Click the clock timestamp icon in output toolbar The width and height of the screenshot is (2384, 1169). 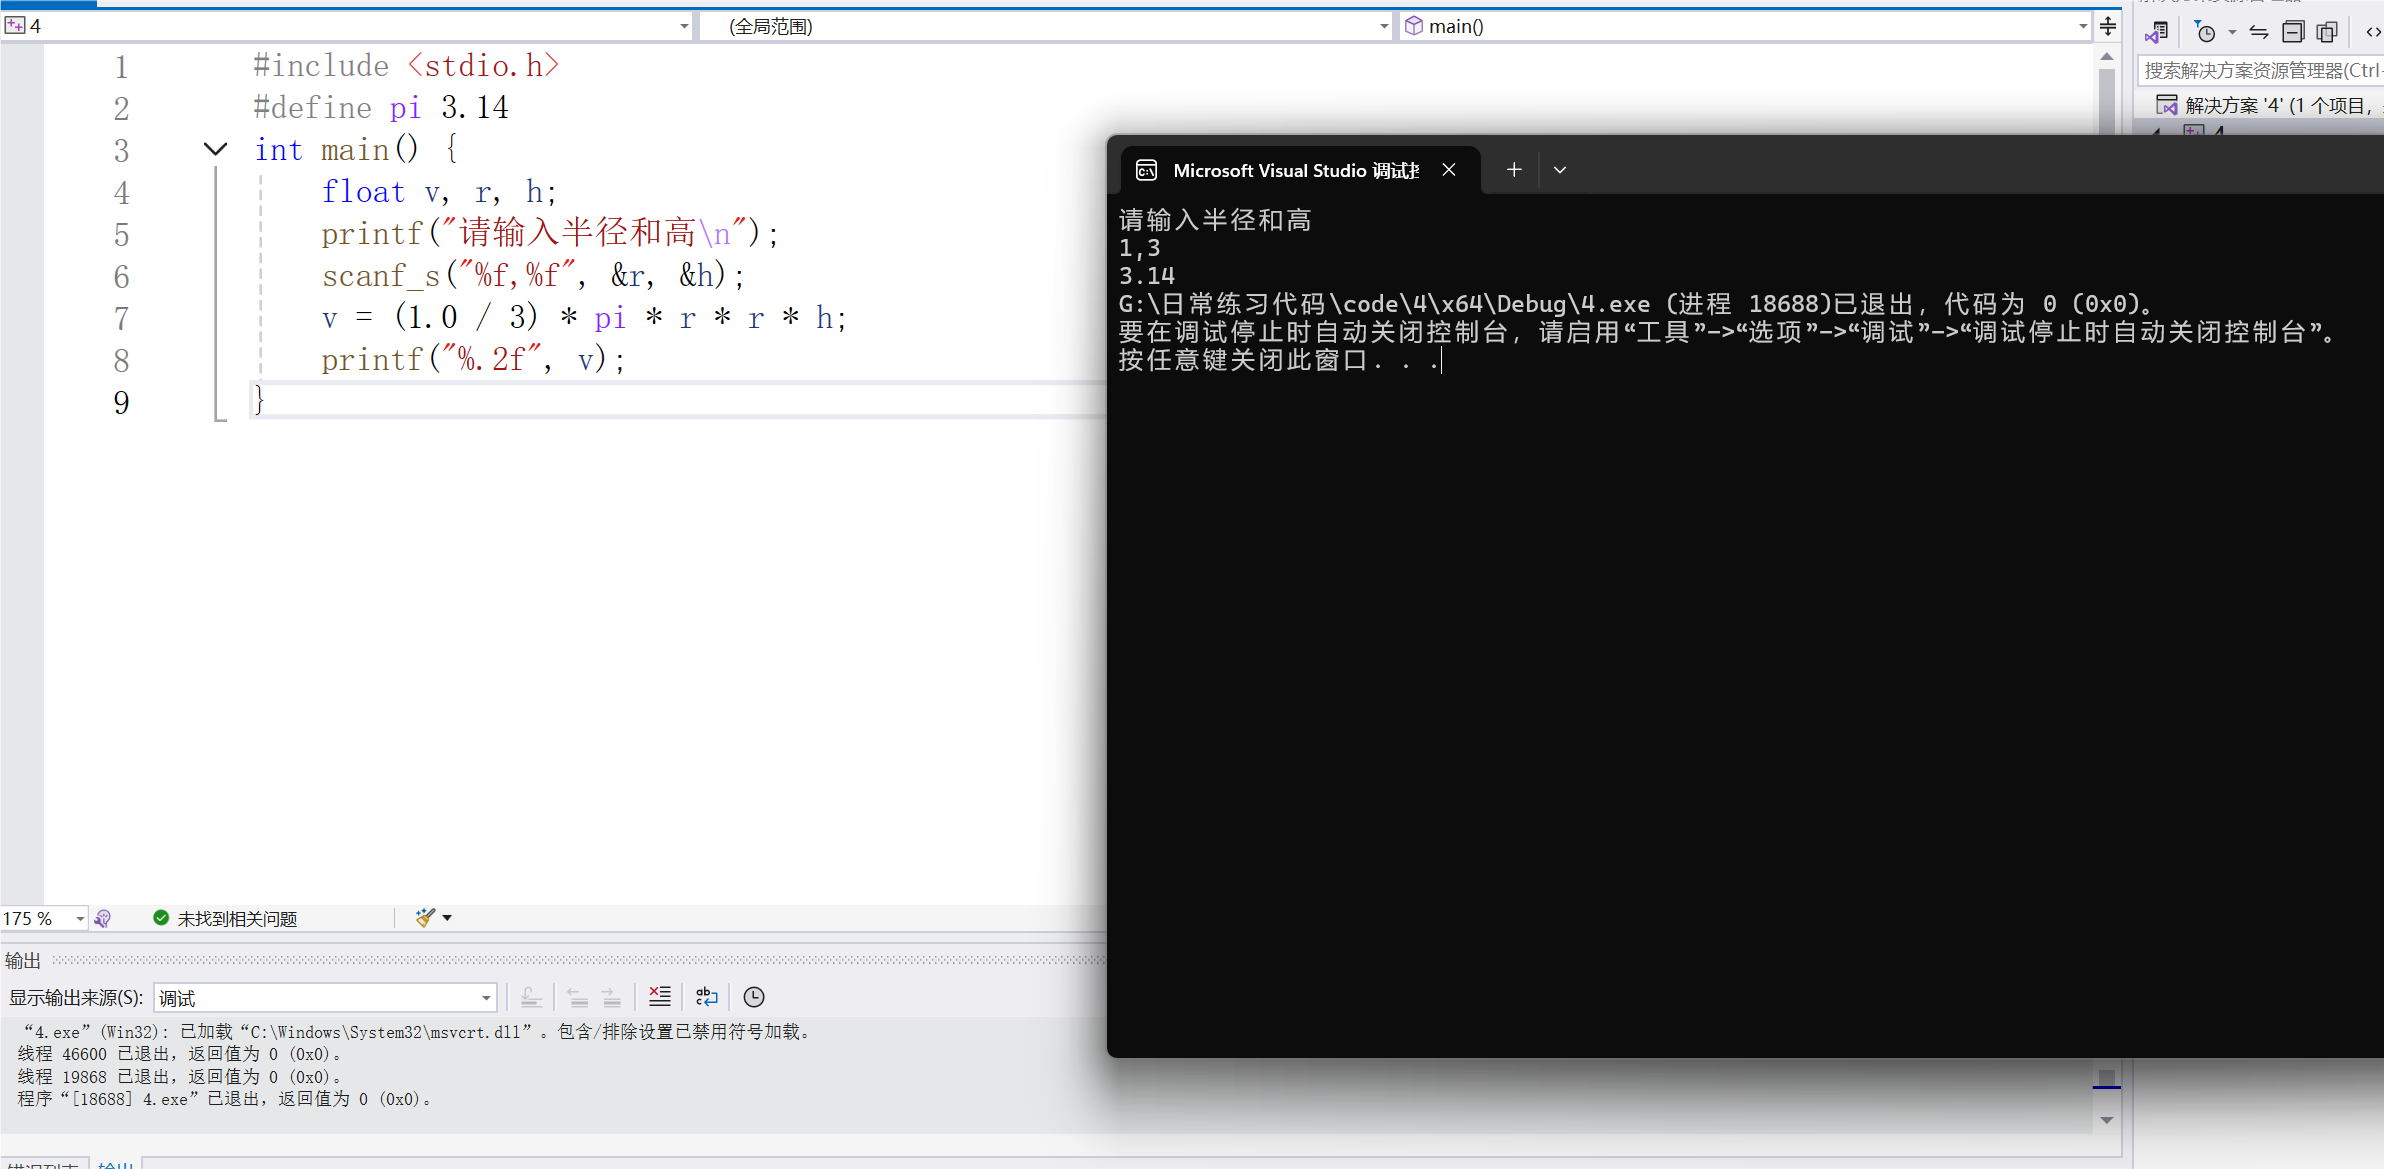coord(754,996)
